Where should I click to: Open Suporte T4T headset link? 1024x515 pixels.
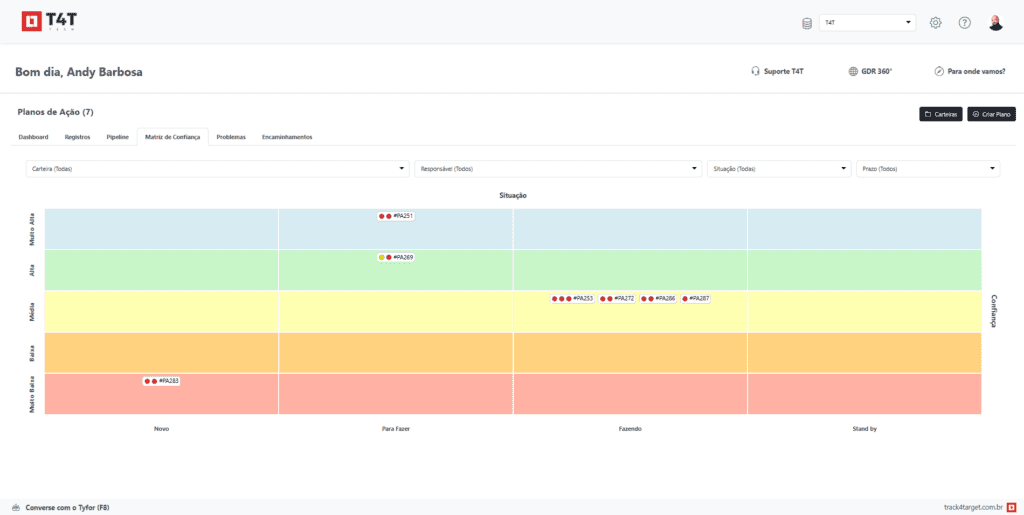coord(777,72)
